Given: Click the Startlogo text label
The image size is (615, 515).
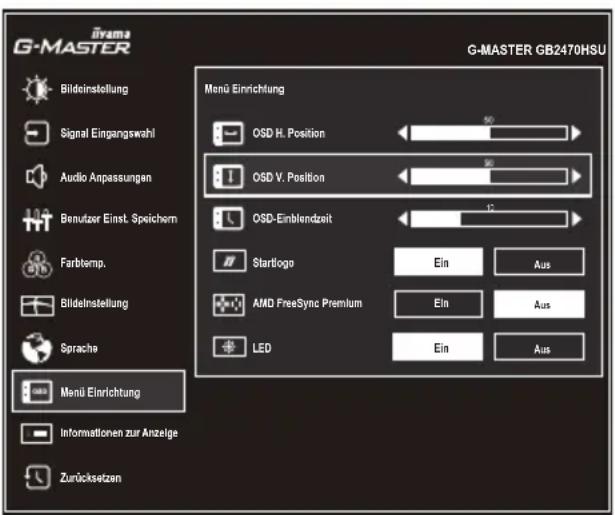Looking at the screenshot, I should point(273,263).
